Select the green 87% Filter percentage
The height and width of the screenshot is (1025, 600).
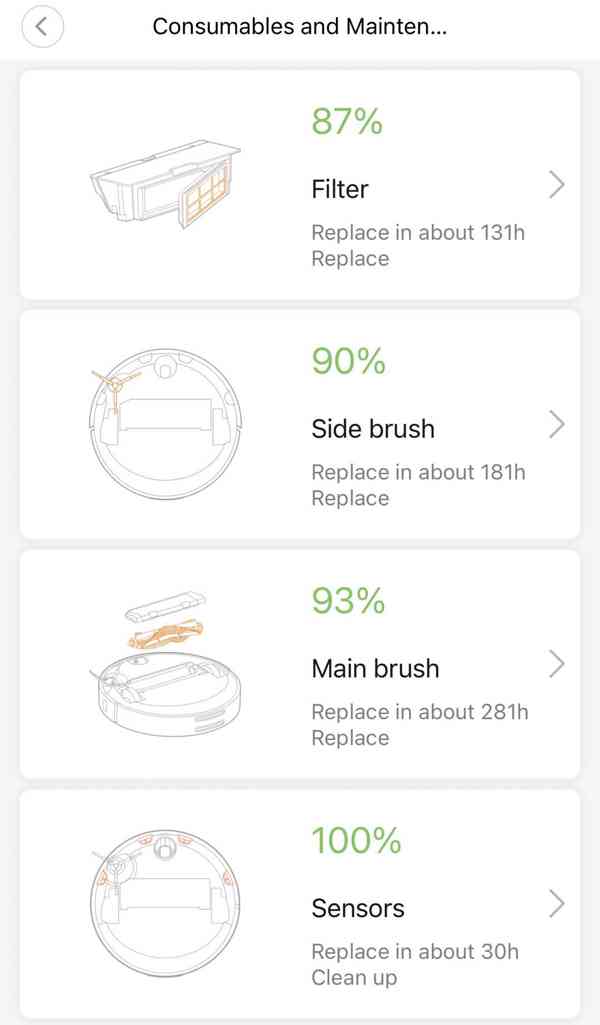tap(347, 122)
